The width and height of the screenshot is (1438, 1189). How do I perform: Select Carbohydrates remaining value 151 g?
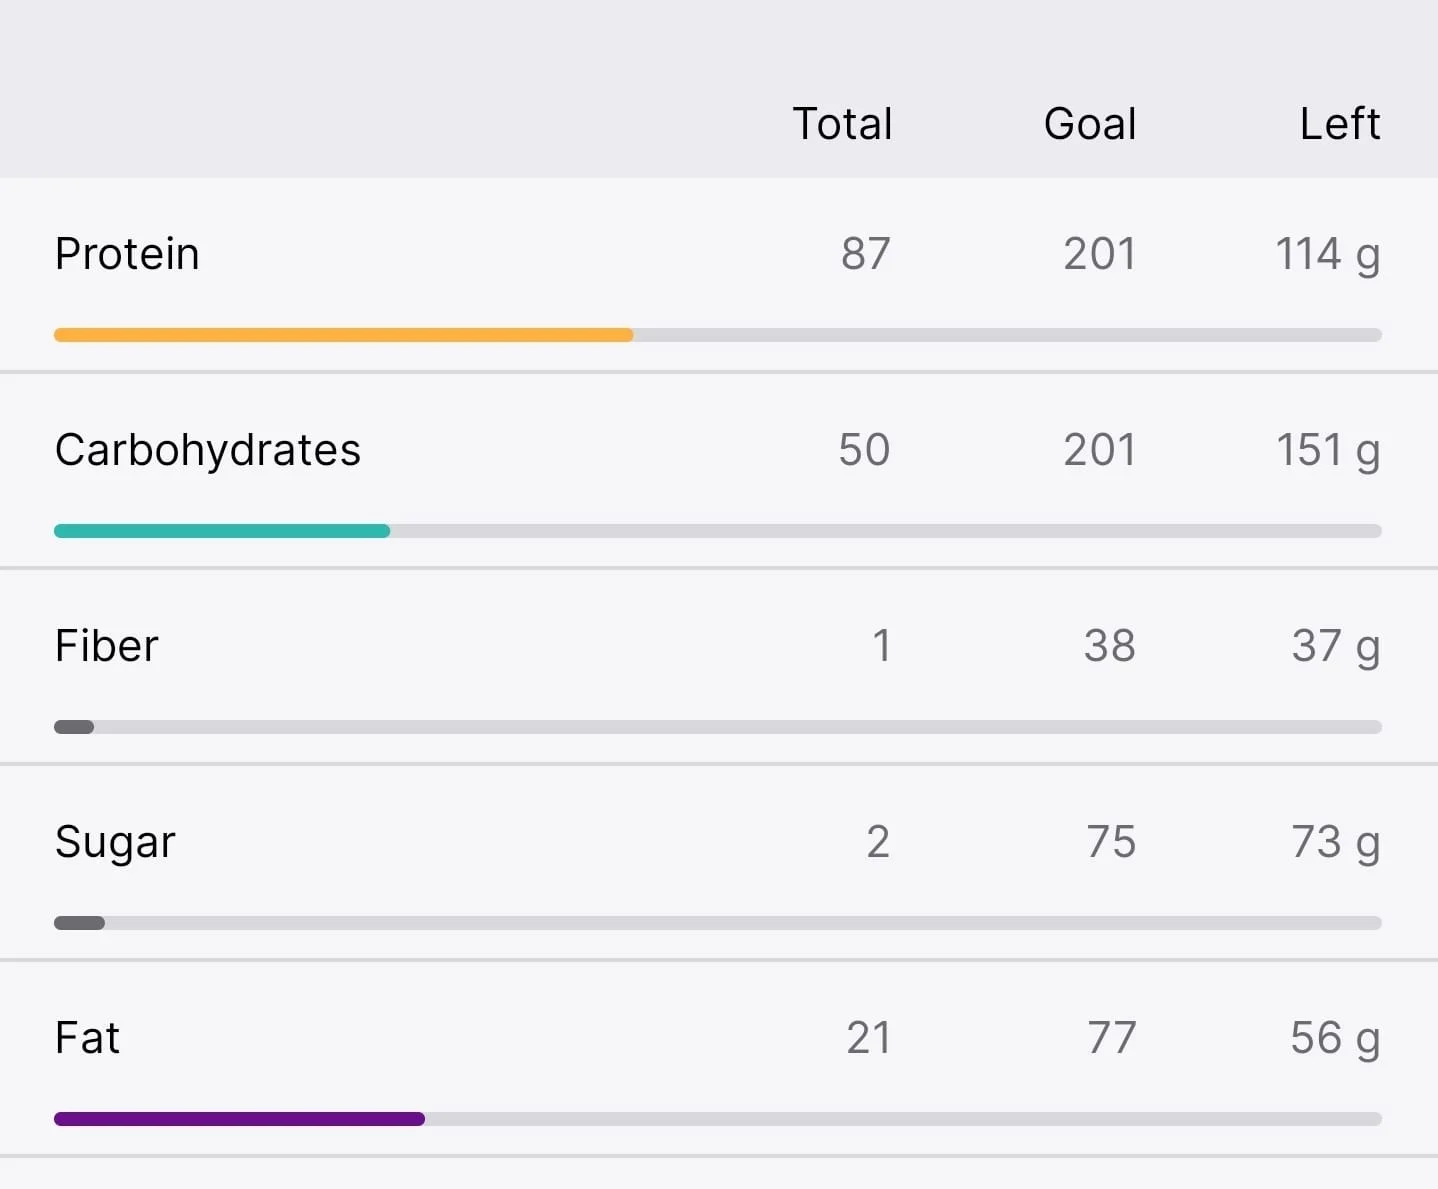[x=1328, y=450]
